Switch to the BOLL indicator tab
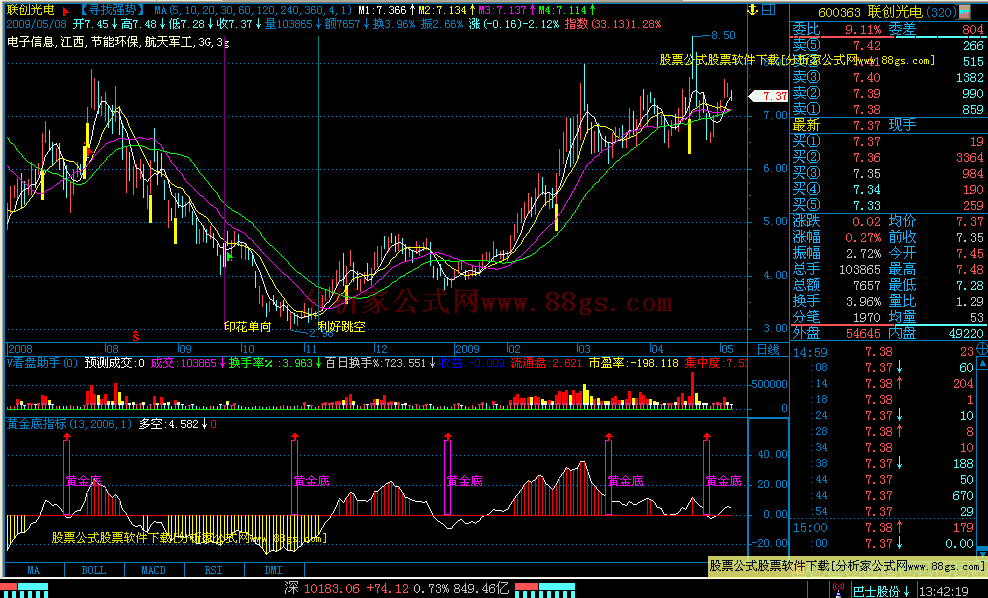 (94, 570)
